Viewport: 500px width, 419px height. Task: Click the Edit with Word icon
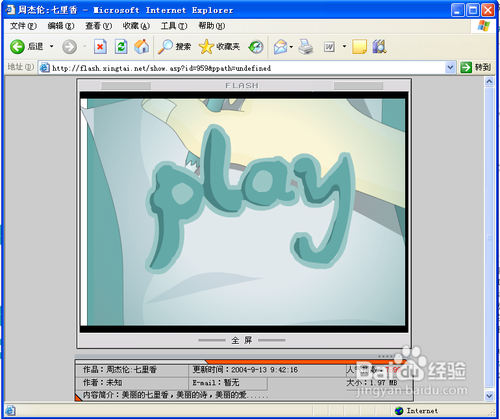(329, 47)
